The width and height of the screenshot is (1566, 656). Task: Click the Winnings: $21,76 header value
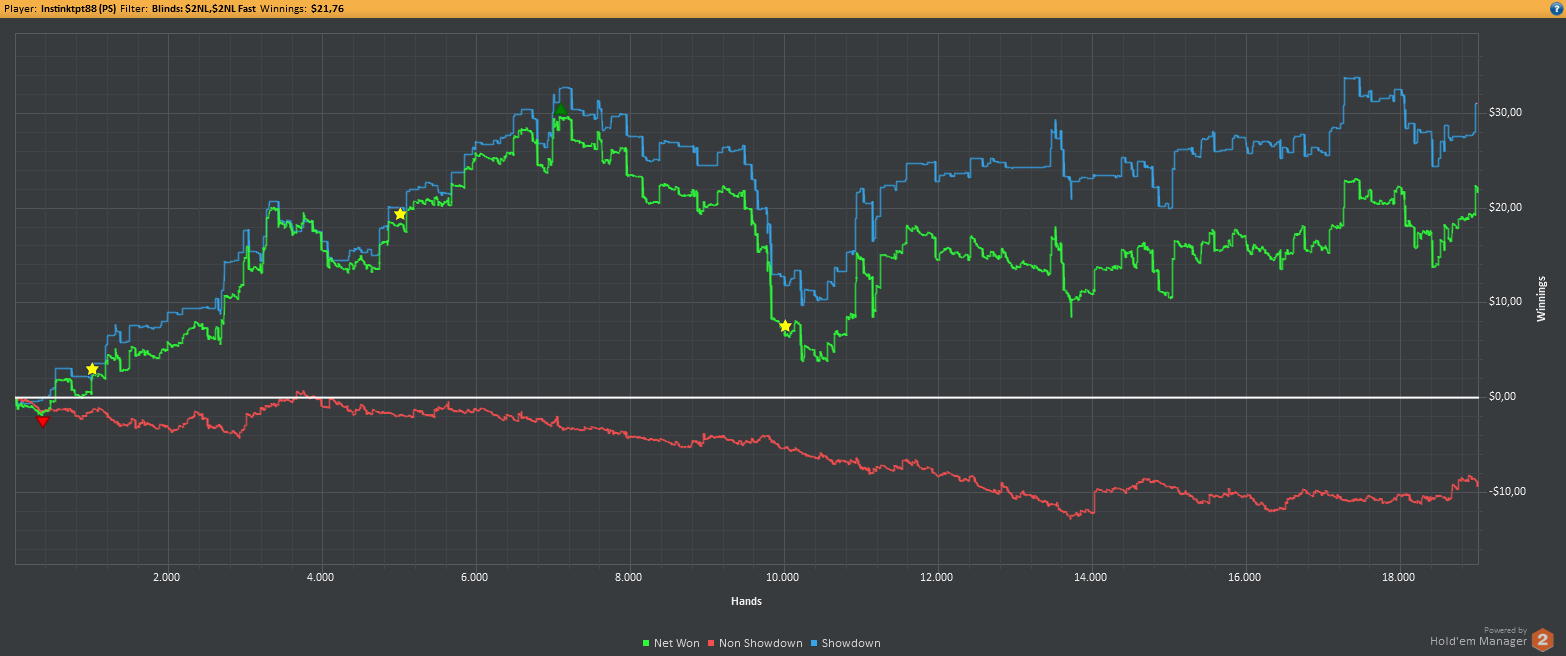(x=302, y=8)
